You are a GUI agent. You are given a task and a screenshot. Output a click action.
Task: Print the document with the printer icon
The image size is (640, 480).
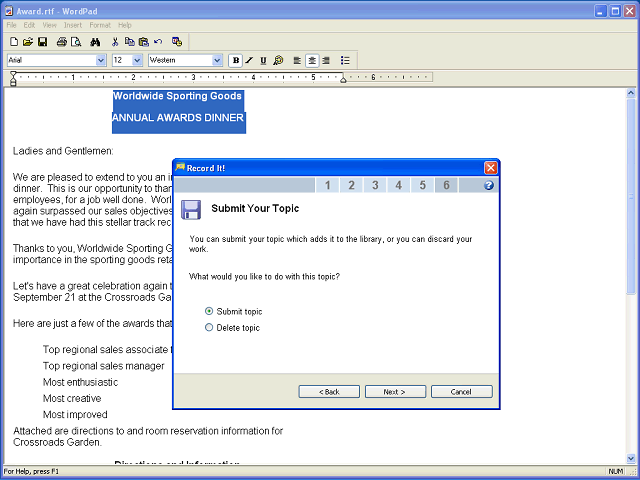(x=62, y=42)
